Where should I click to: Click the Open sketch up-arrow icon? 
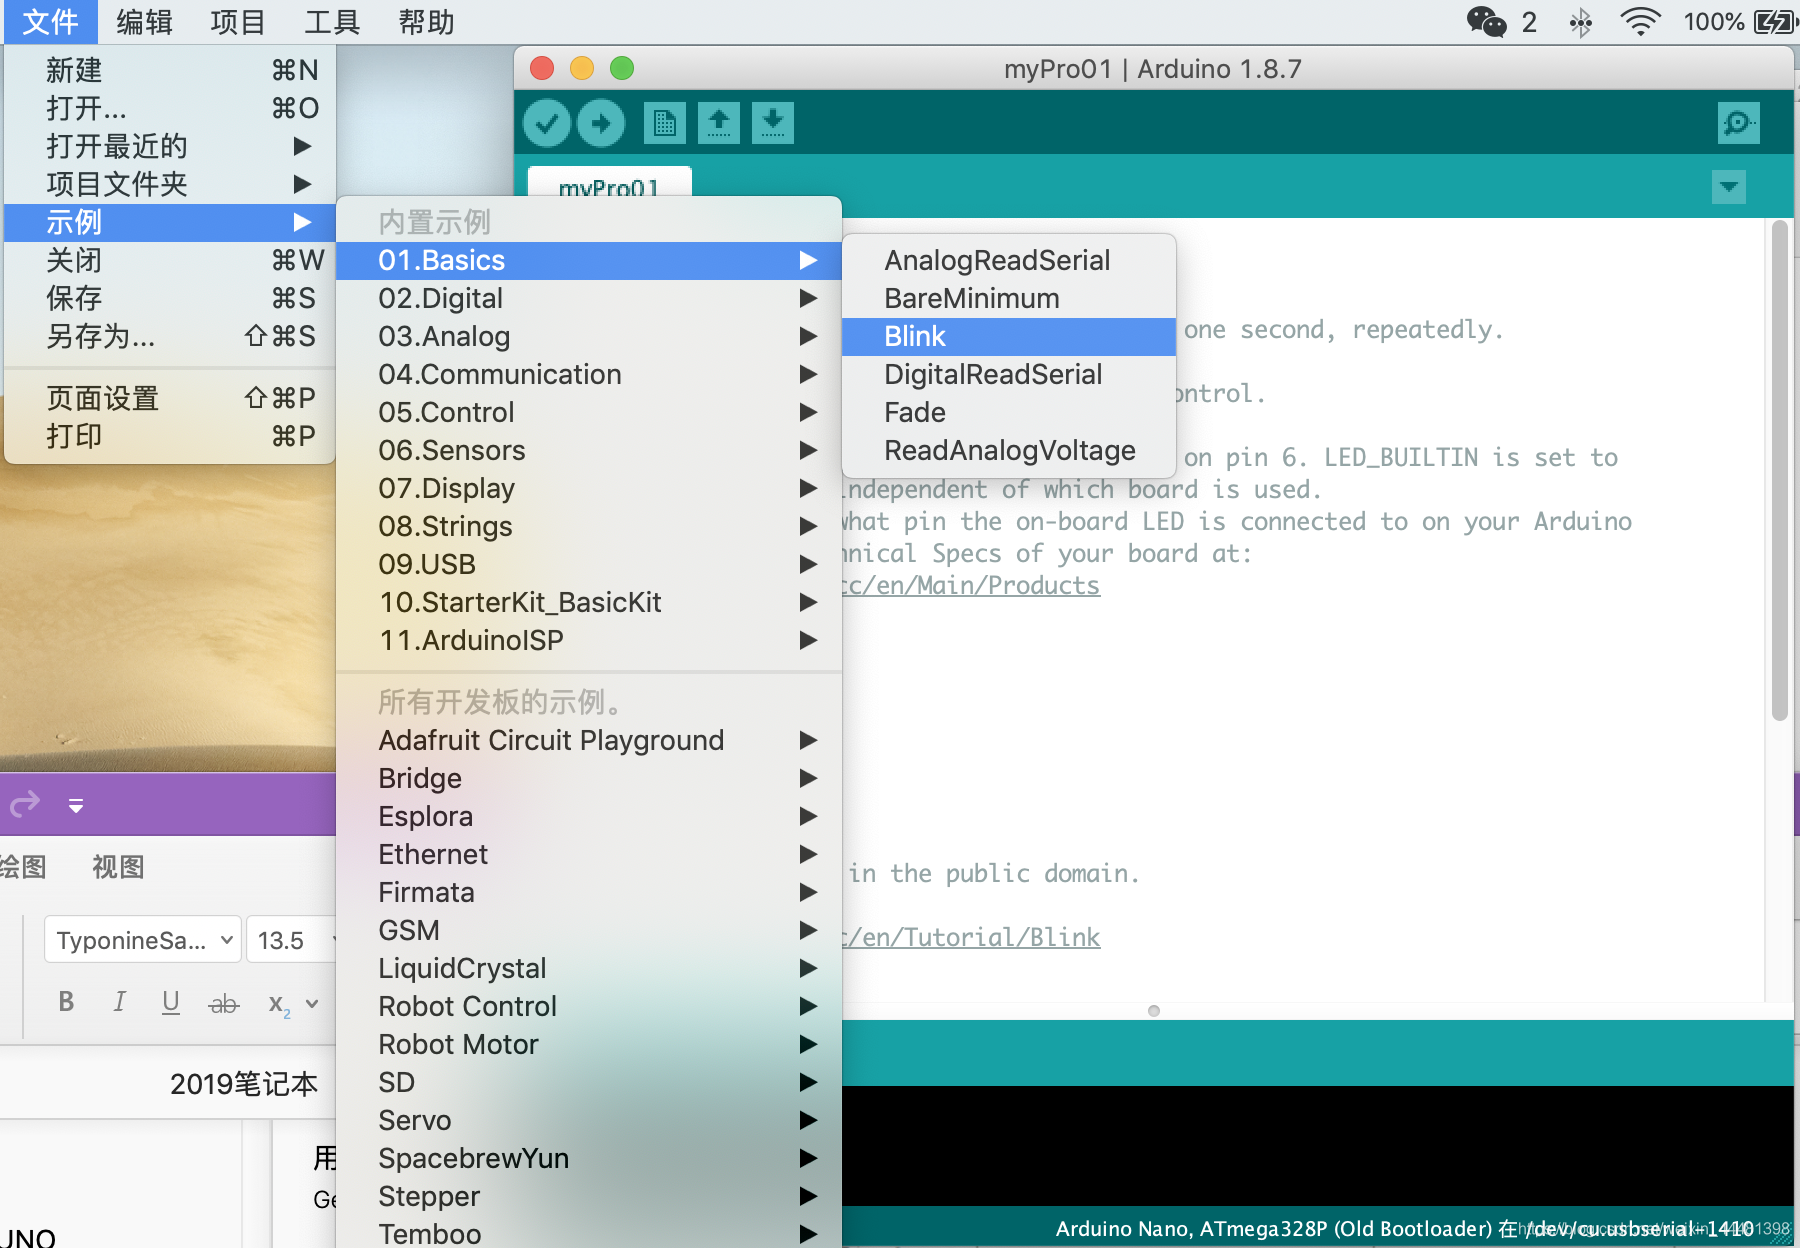coord(719,123)
